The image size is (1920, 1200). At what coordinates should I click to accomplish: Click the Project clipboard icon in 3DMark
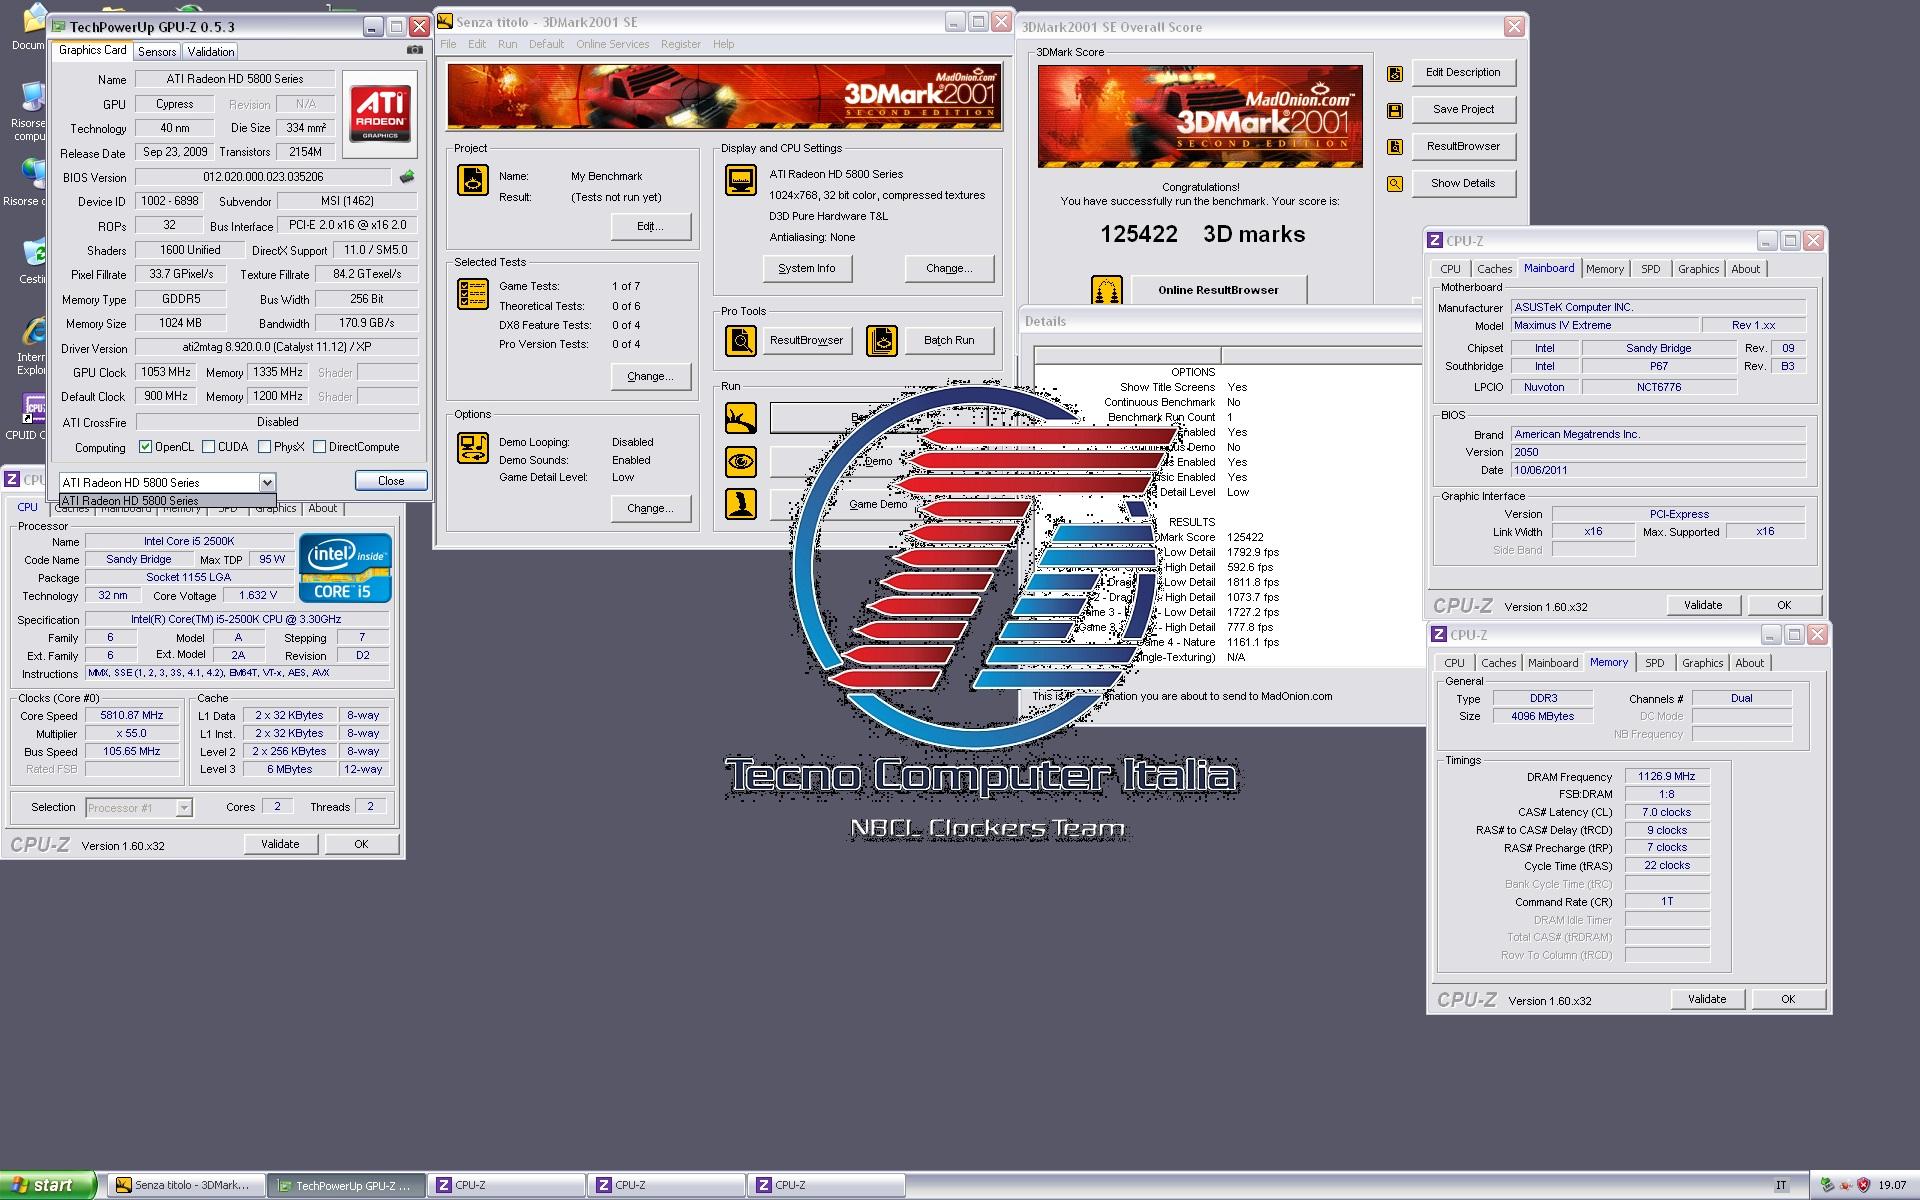(473, 180)
